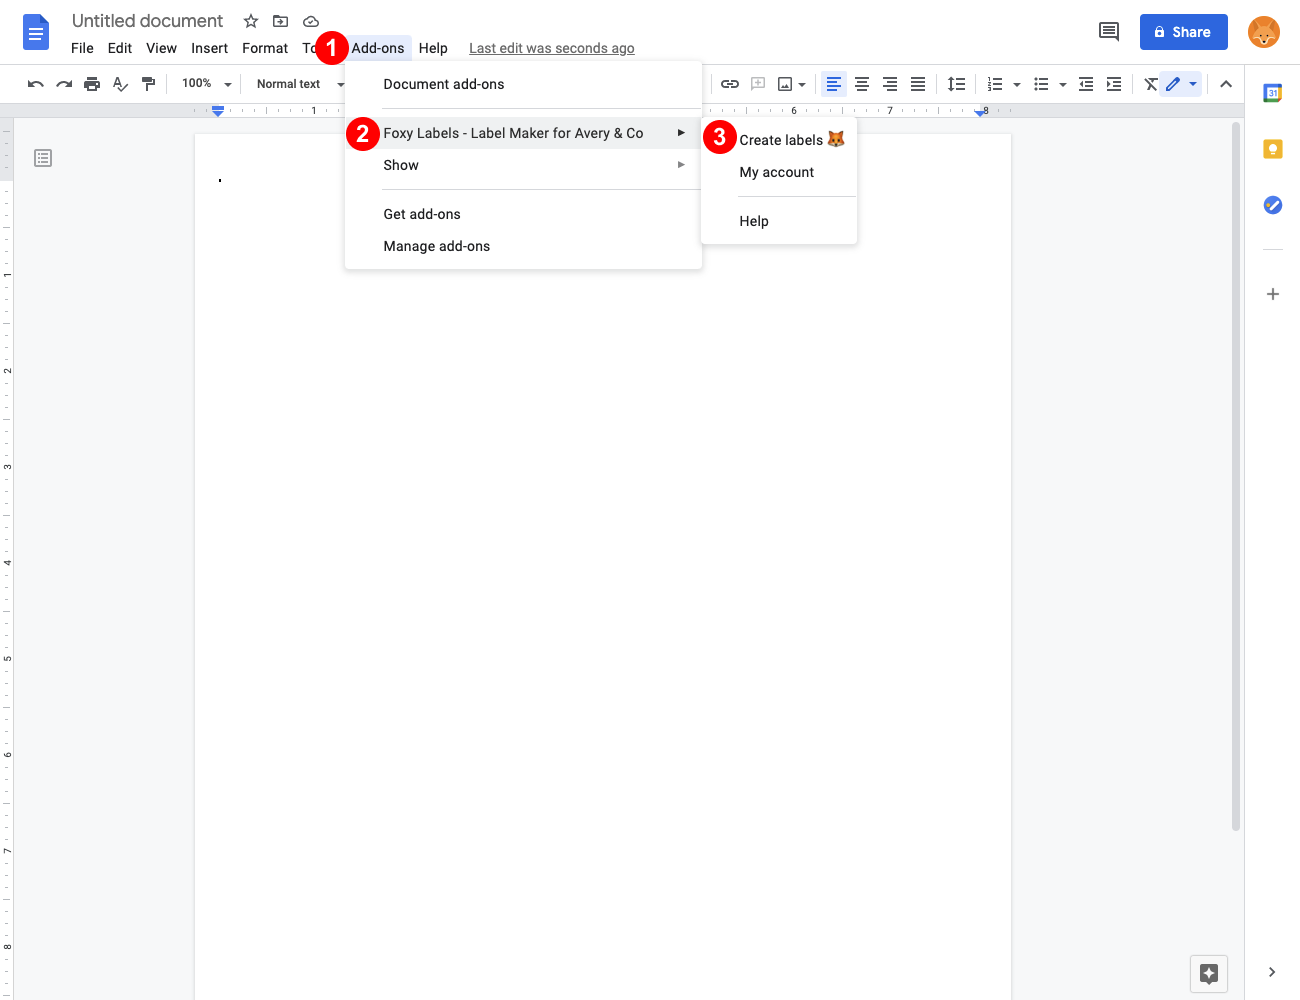Toggle center text alignment
Screen dimensions: 1300x1000
pyautogui.click(x=862, y=84)
